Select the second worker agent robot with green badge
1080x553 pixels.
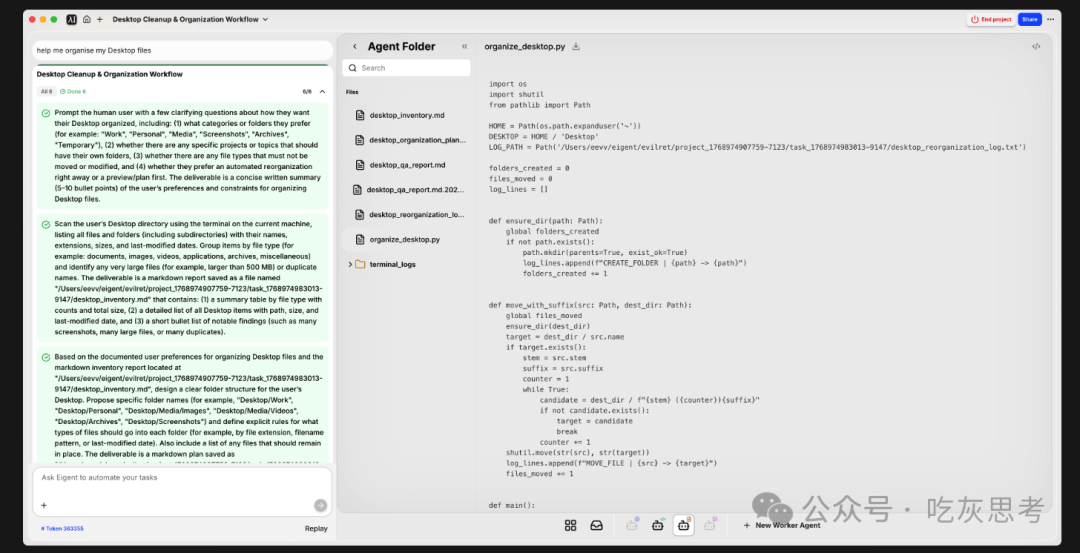[x=658, y=525]
